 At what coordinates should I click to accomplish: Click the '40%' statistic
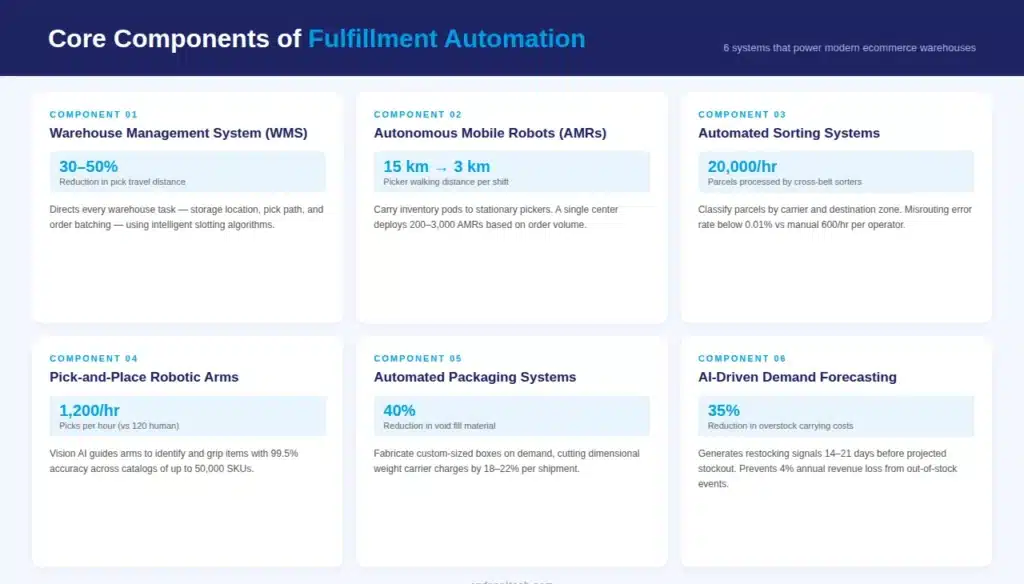(x=399, y=410)
